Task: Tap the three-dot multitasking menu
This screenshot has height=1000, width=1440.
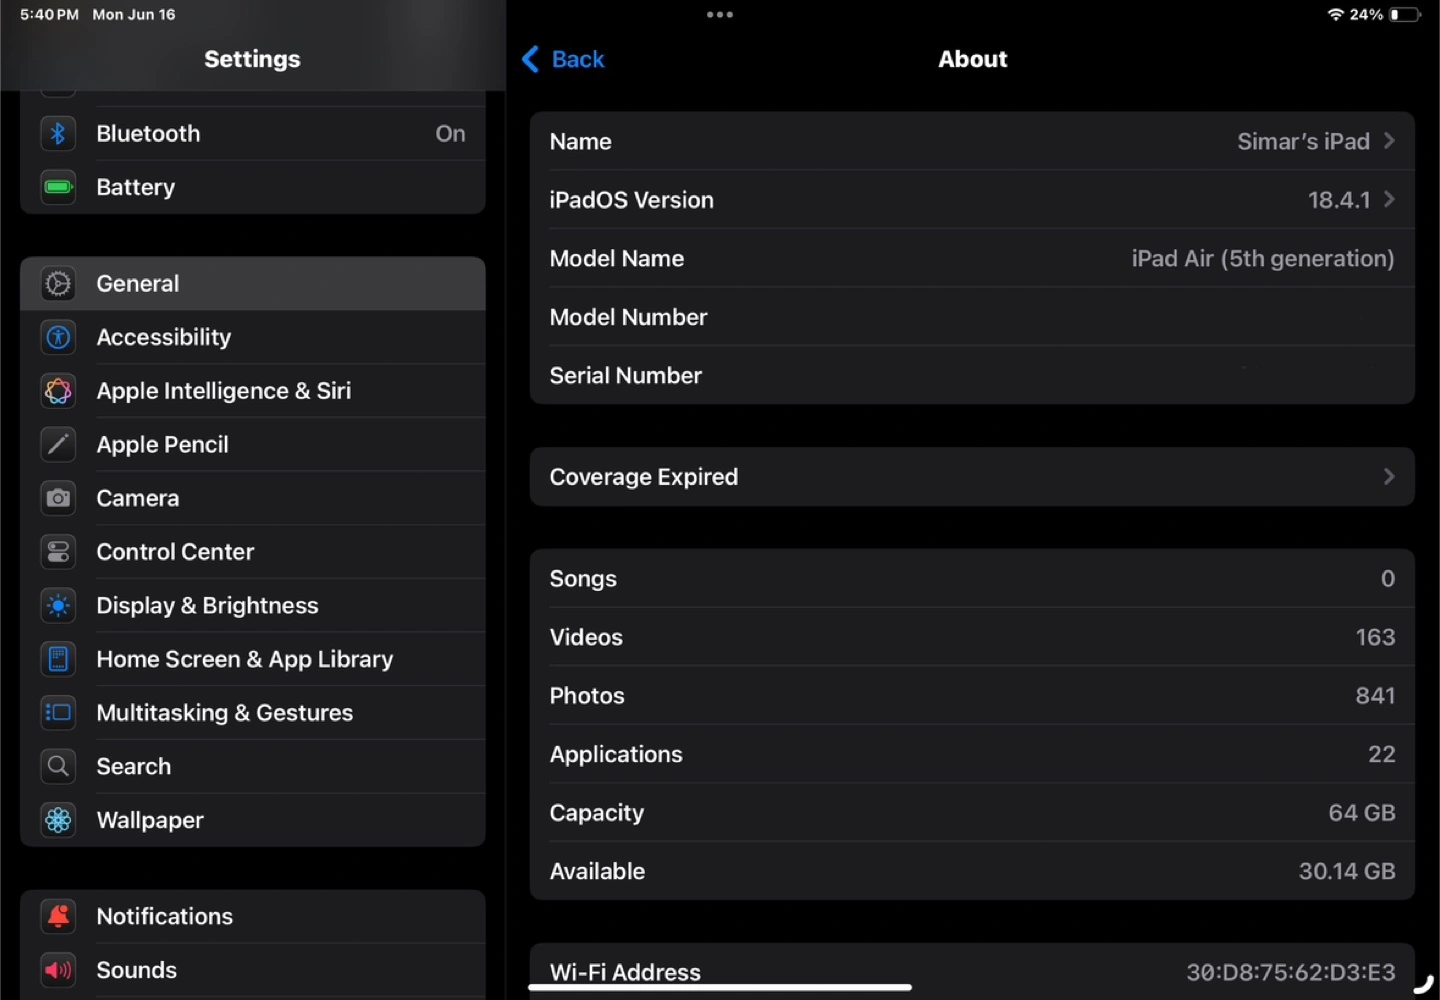Action: pyautogui.click(x=720, y=14)
